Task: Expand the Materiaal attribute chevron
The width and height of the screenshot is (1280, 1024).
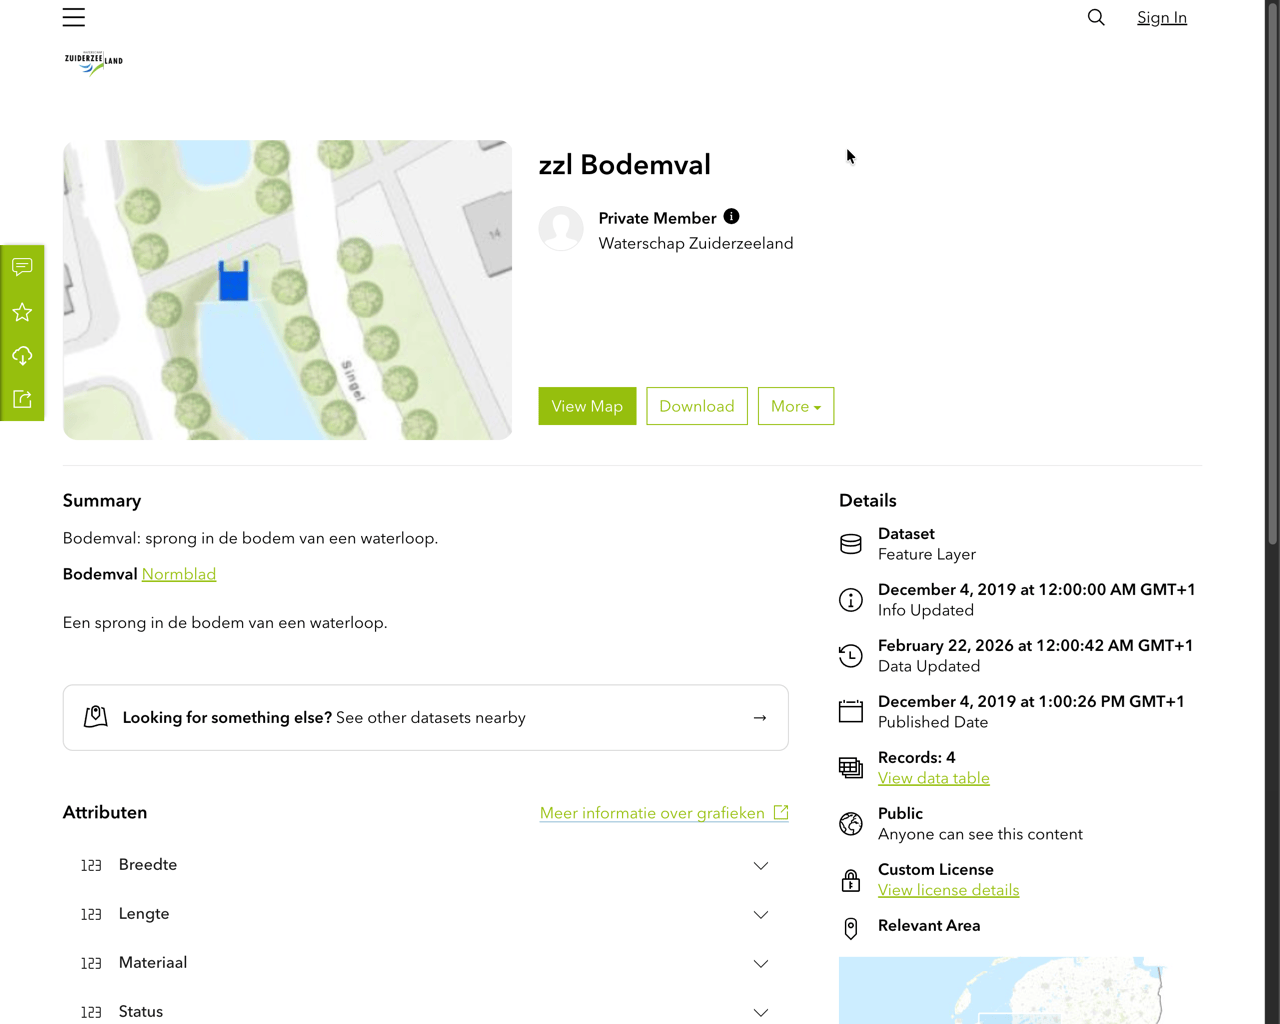Action: 760,964
